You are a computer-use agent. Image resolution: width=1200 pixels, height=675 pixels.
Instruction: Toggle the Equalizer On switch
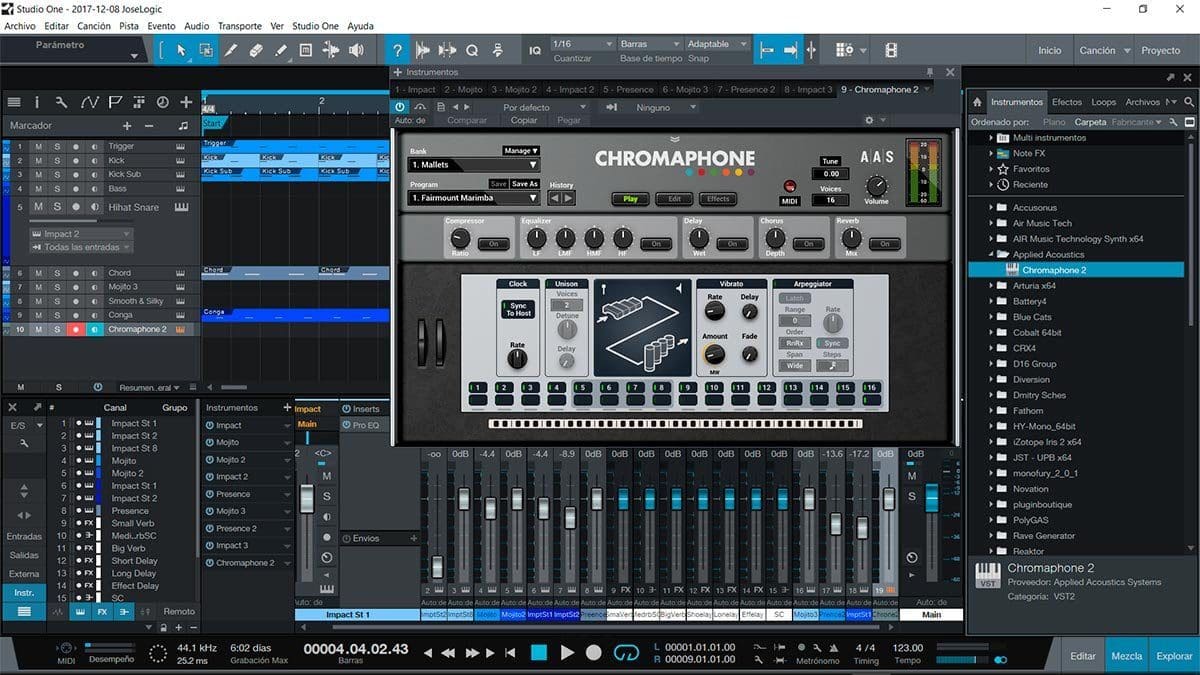point(656,244)
